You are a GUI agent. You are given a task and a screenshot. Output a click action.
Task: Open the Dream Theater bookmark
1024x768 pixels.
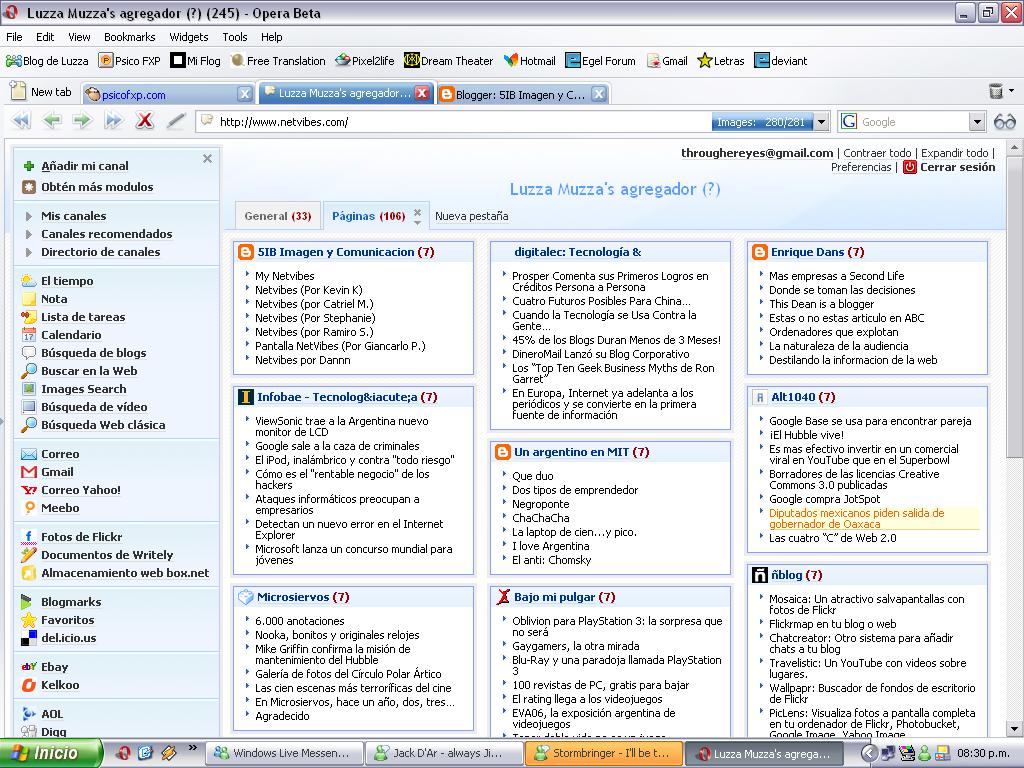tap(449, 61)
